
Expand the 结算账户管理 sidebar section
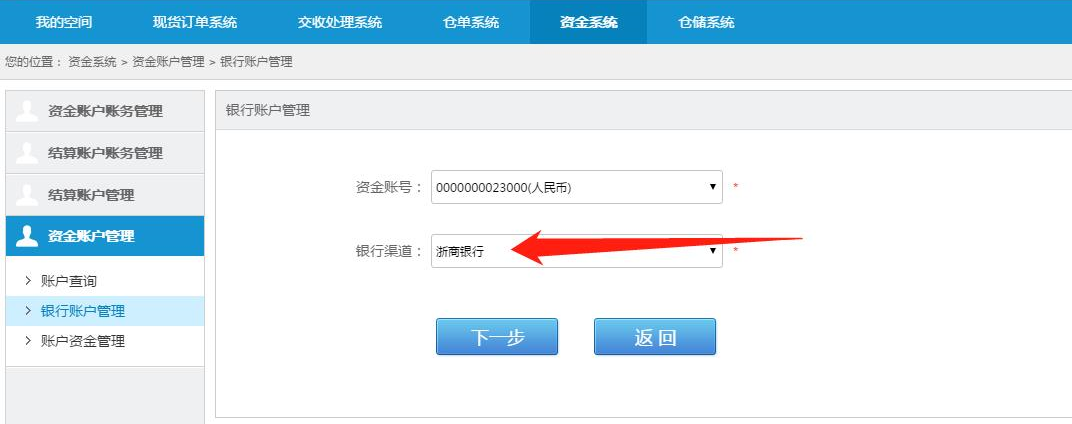click(x=105, y=194)
